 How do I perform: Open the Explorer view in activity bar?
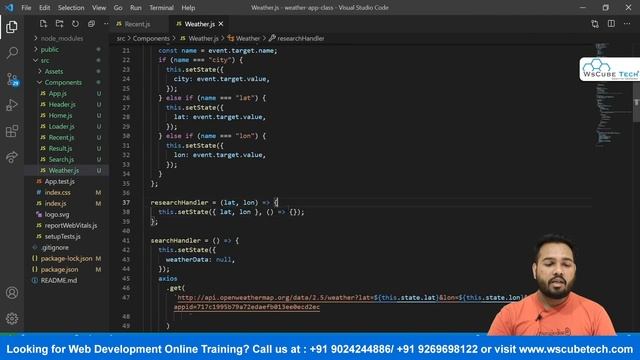point(12,27)
